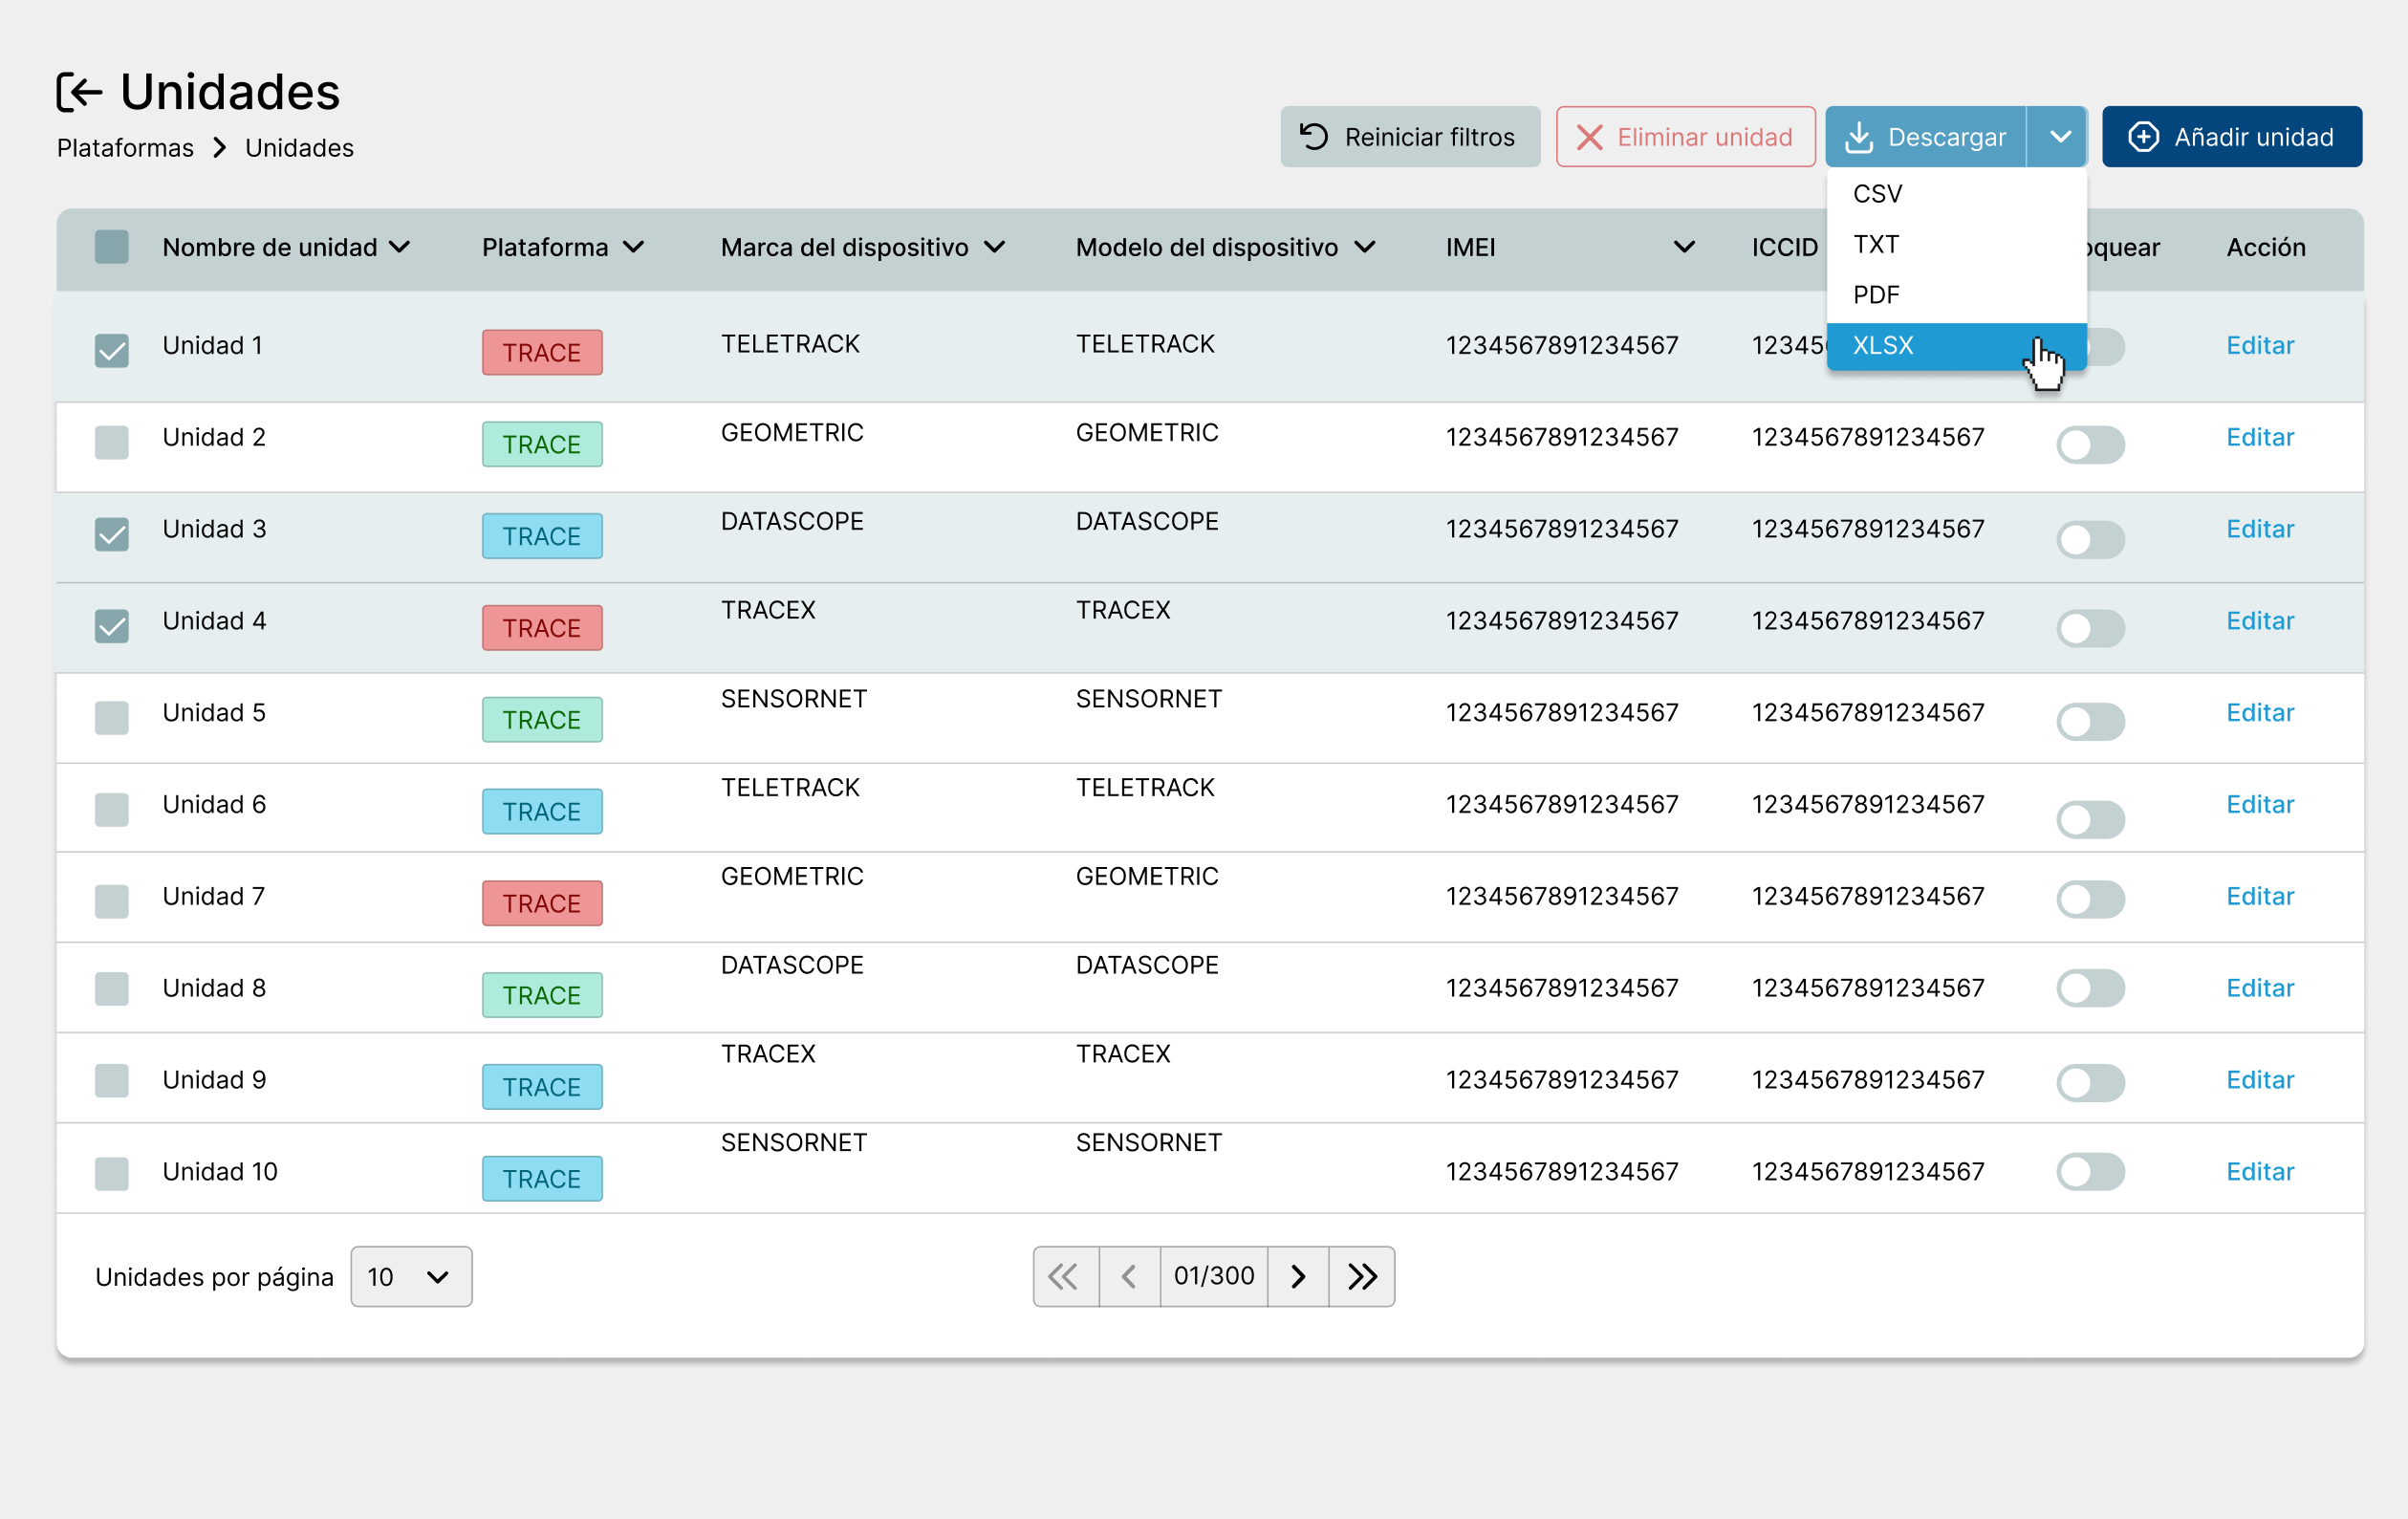Expand the Plataforma column filter

click(634, 247)
